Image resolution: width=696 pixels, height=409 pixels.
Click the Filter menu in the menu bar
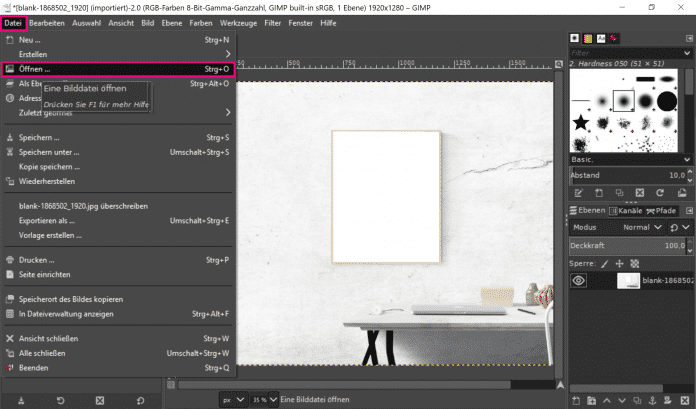(x=273, y=21)
